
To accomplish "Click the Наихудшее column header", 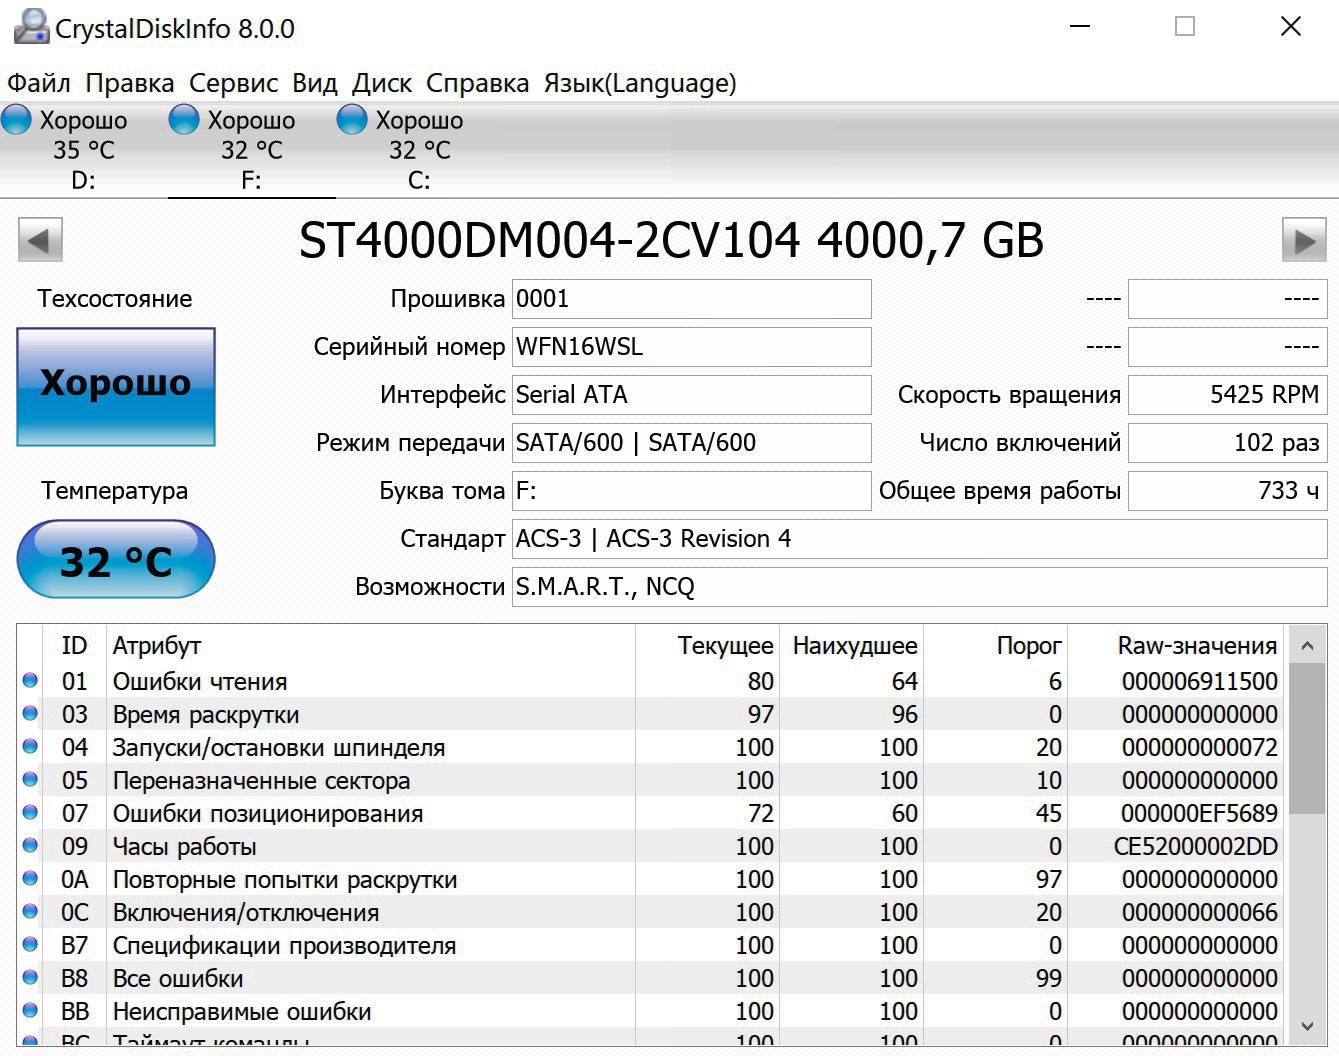I will (851, 646).
